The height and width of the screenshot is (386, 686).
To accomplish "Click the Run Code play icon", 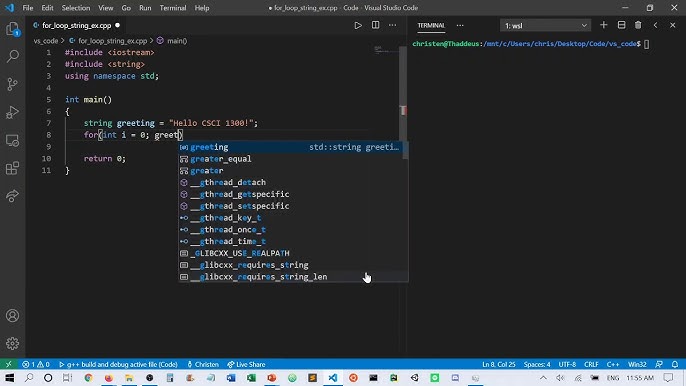I will (x=358, y=25).
